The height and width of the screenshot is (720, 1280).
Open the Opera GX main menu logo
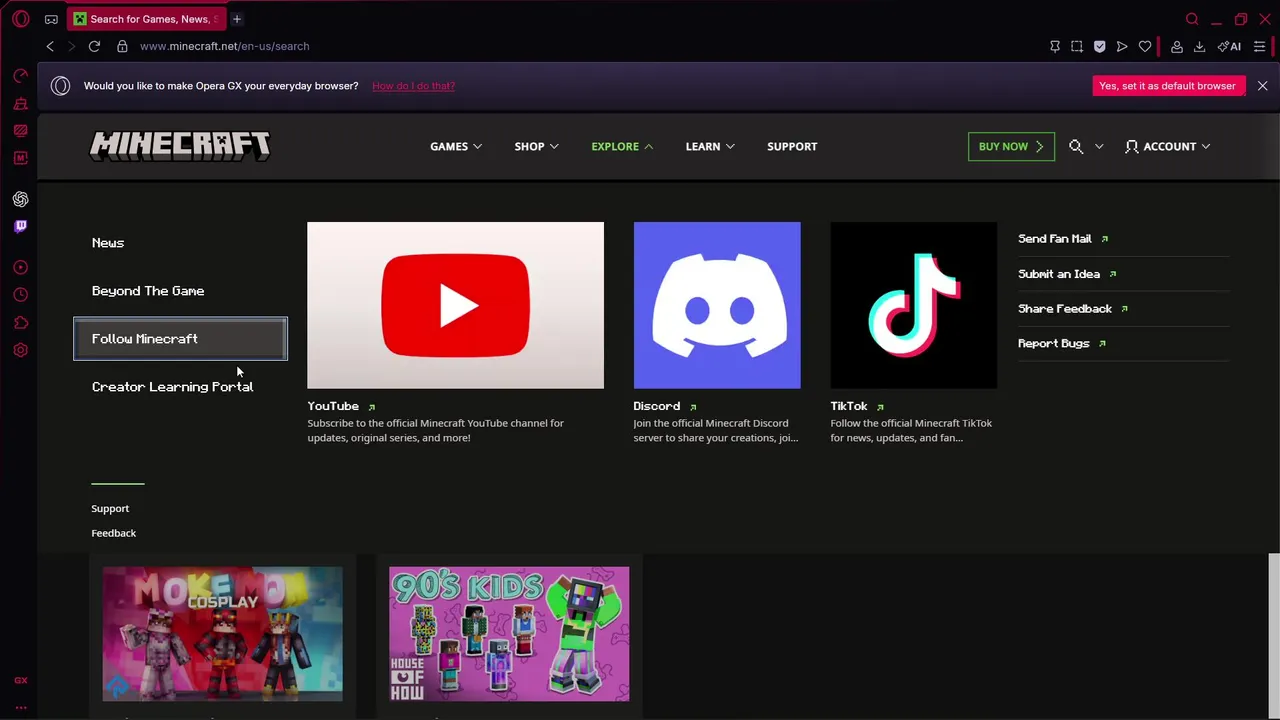21,19
